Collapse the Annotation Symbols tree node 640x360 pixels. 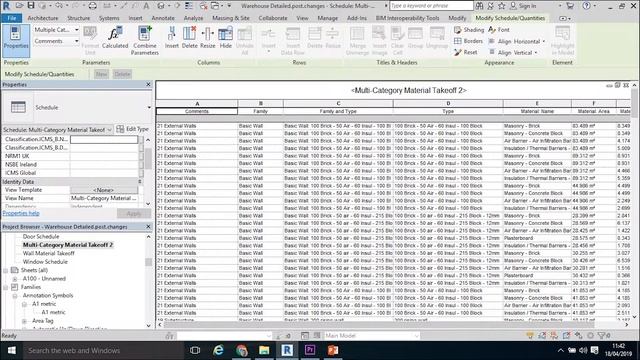pyautogui.click(x=15, y=296)
